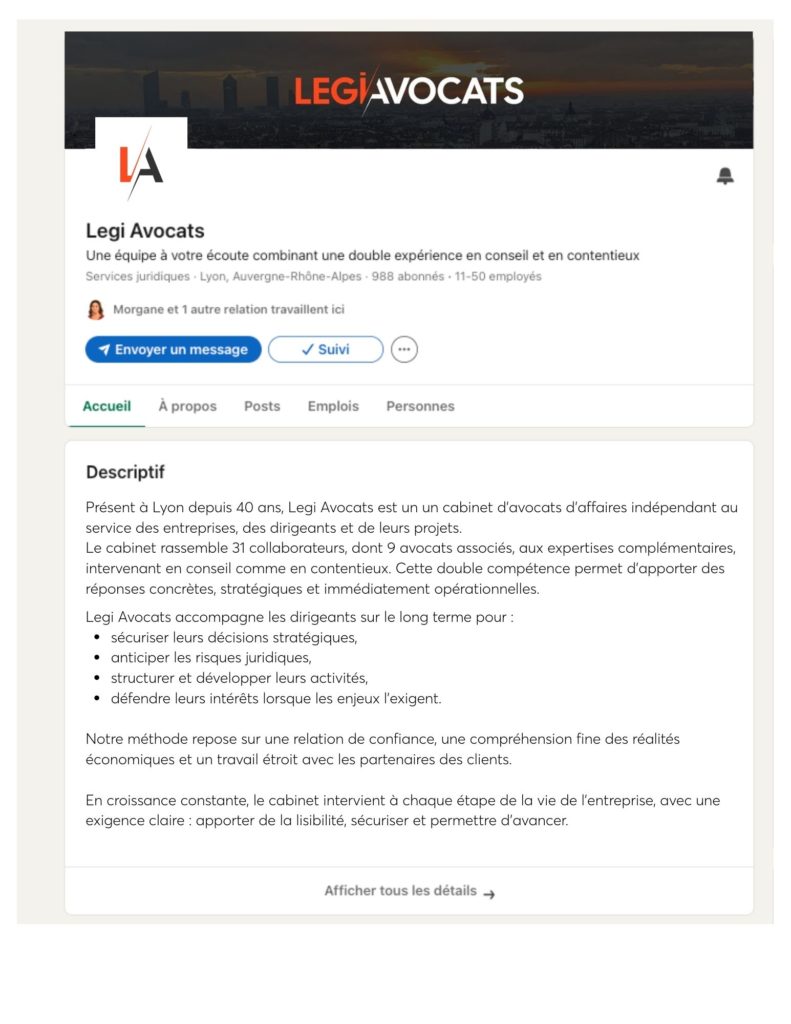Screen dimensions: 791x1024
Task: Open the Personnes tab
Action: 420,406
